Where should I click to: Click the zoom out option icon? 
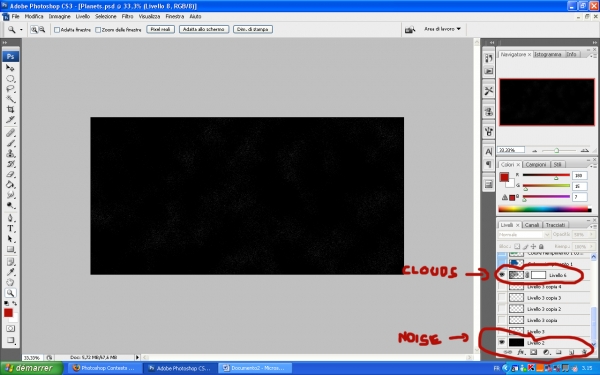[x=42, y=29]
